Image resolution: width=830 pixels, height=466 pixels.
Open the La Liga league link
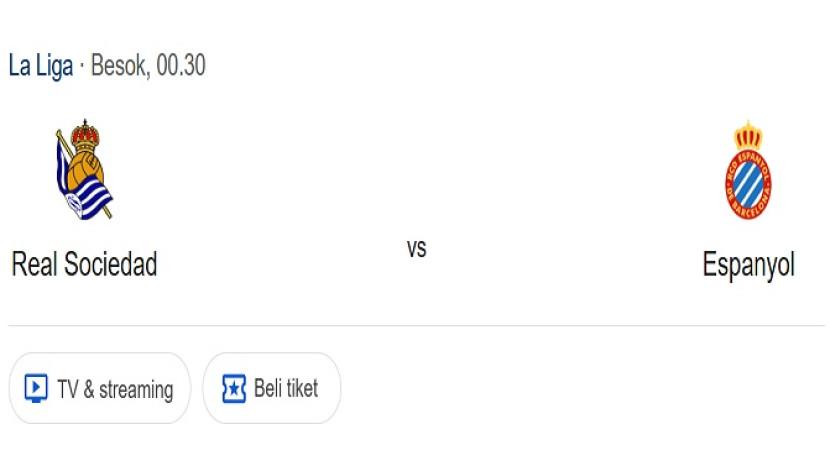pos(40,66)
